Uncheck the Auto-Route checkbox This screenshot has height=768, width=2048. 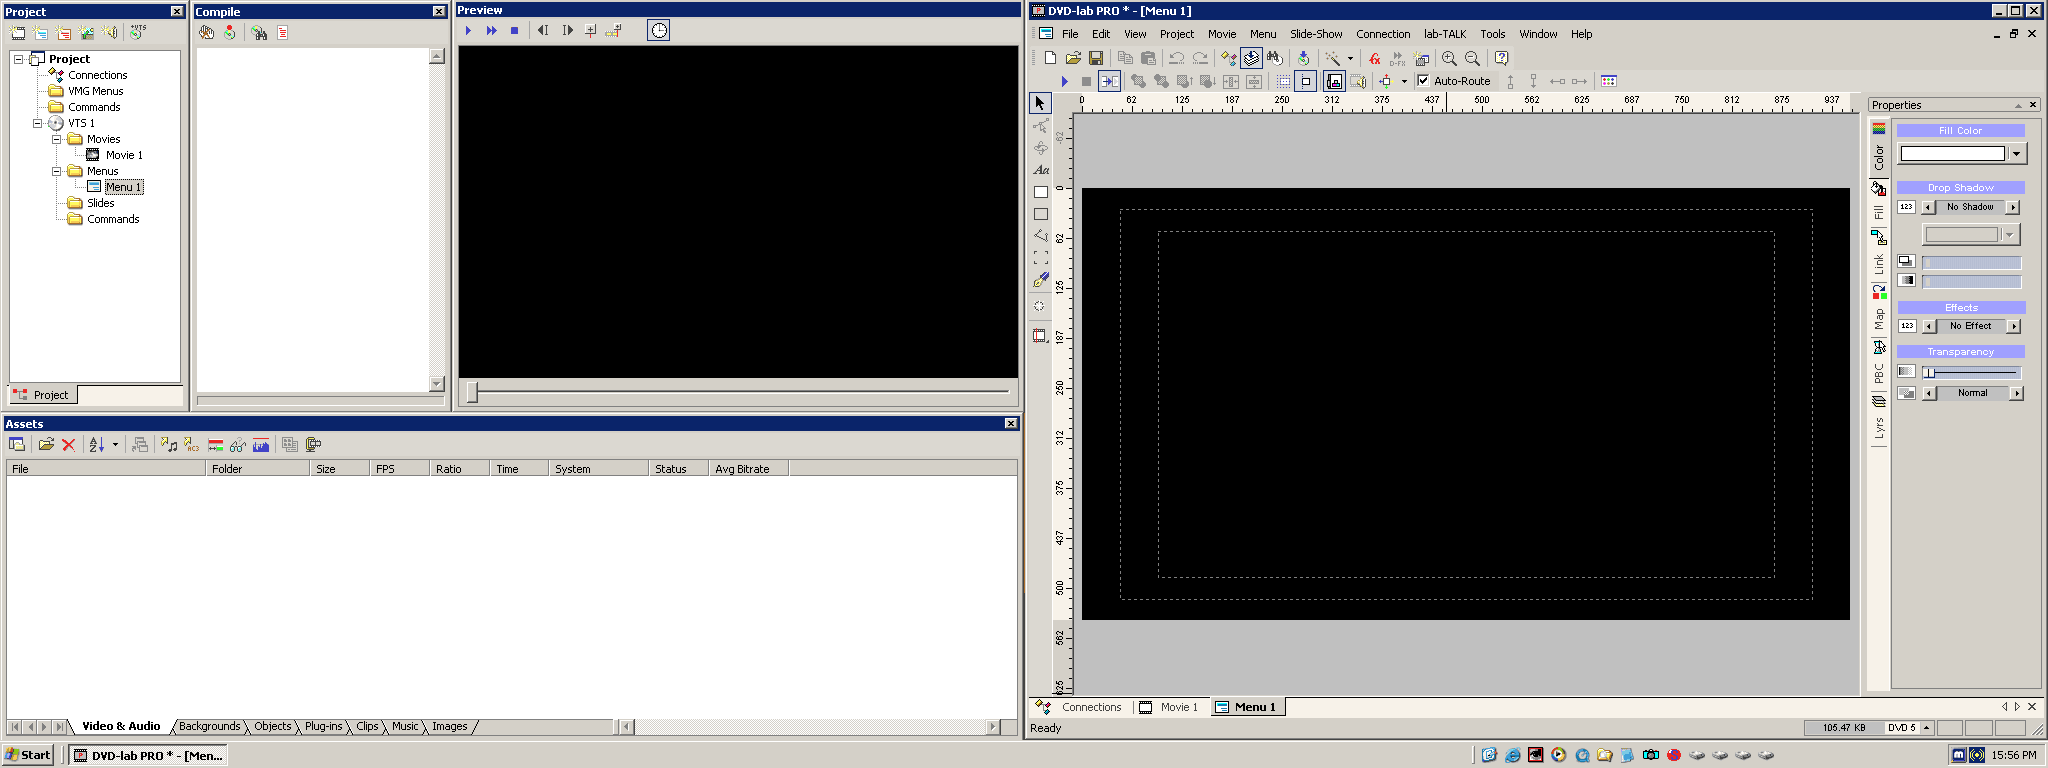pos(1423,81)
